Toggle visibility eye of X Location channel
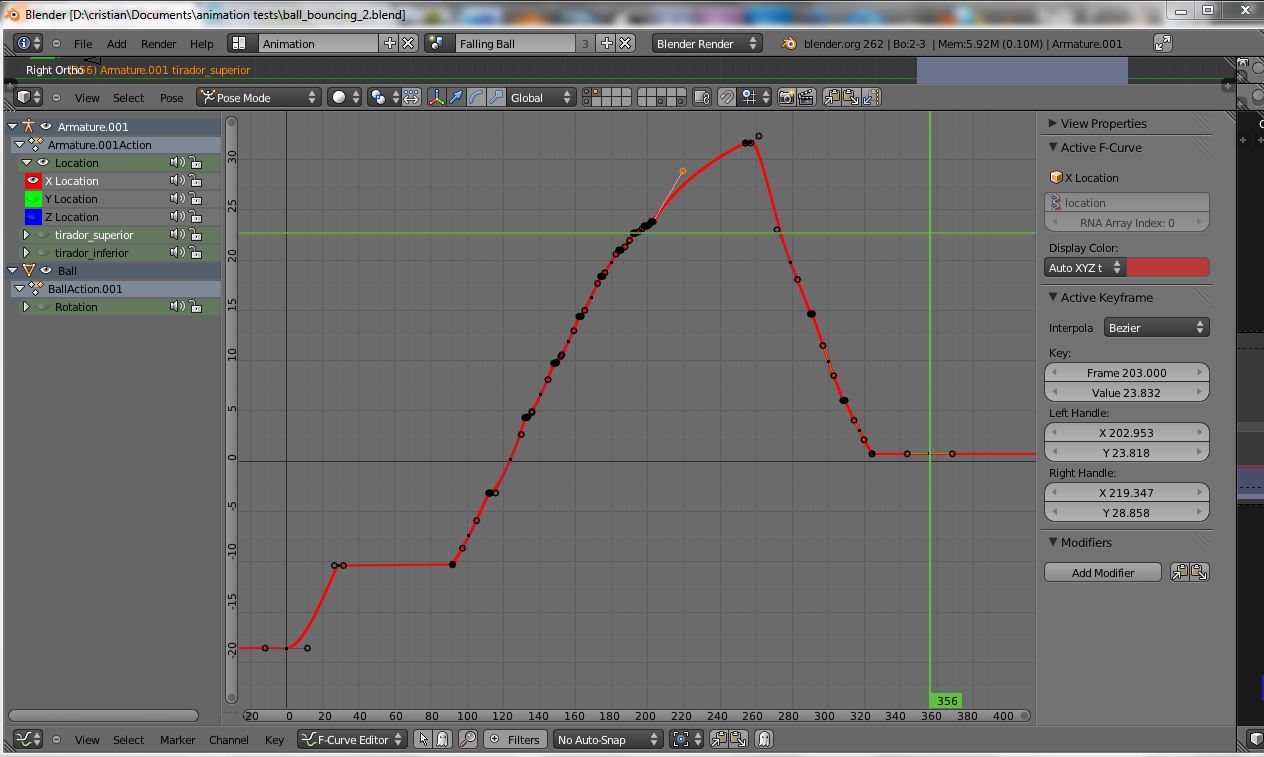The width and height of the screenshot is (1264, 757). click(x=33, y=180)
